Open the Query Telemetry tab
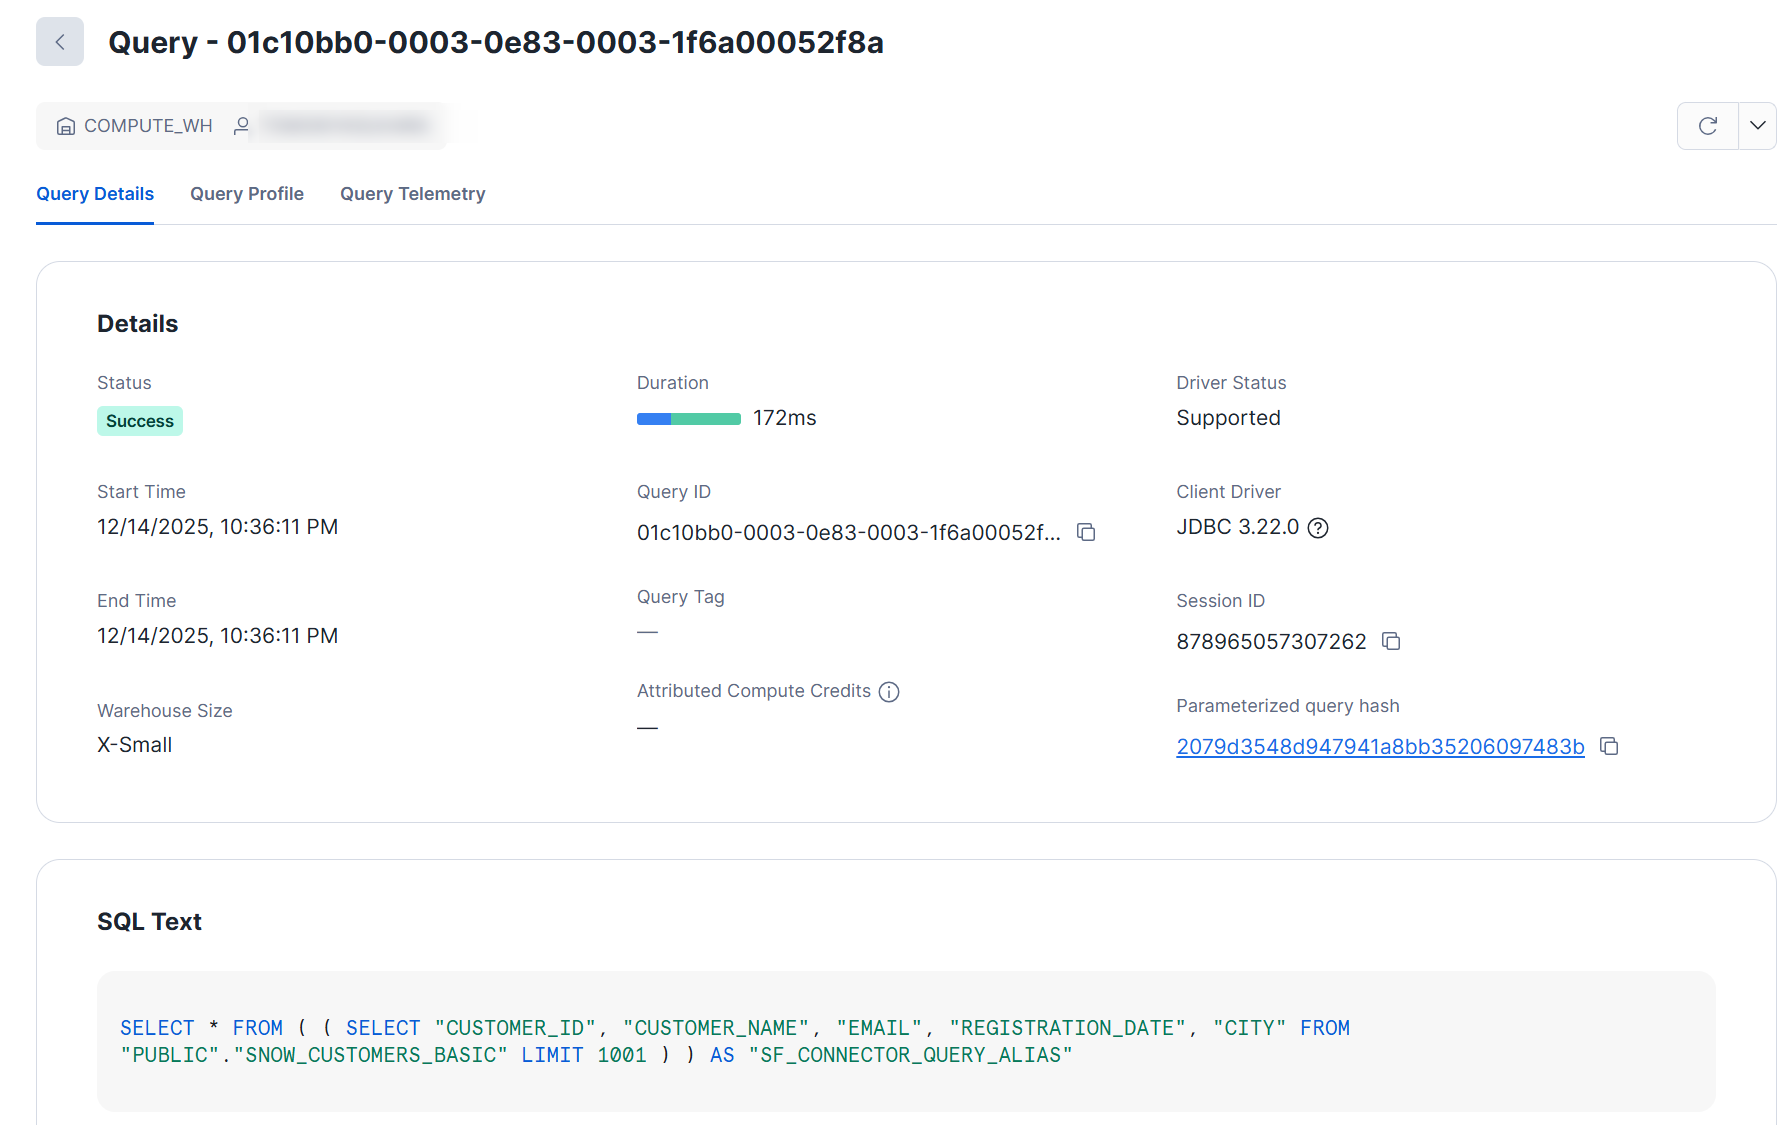The width and height of the screenshot is (1785, 1125). click(x=412, y=194)
